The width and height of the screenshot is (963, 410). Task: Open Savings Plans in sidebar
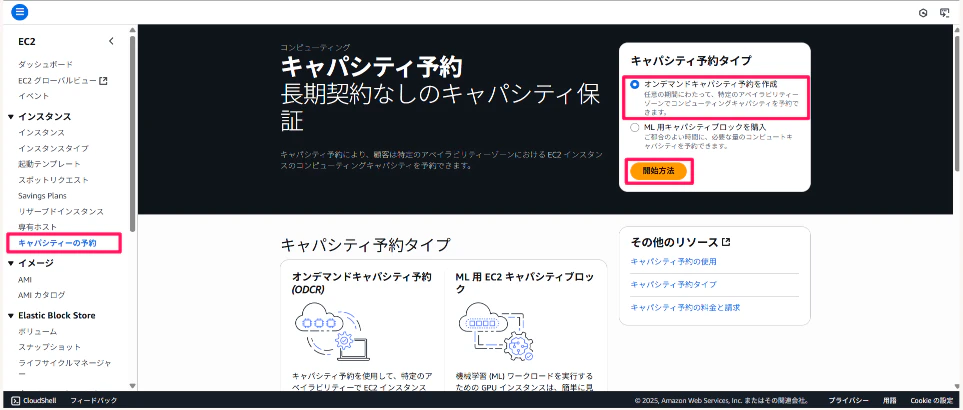point(42,196)
